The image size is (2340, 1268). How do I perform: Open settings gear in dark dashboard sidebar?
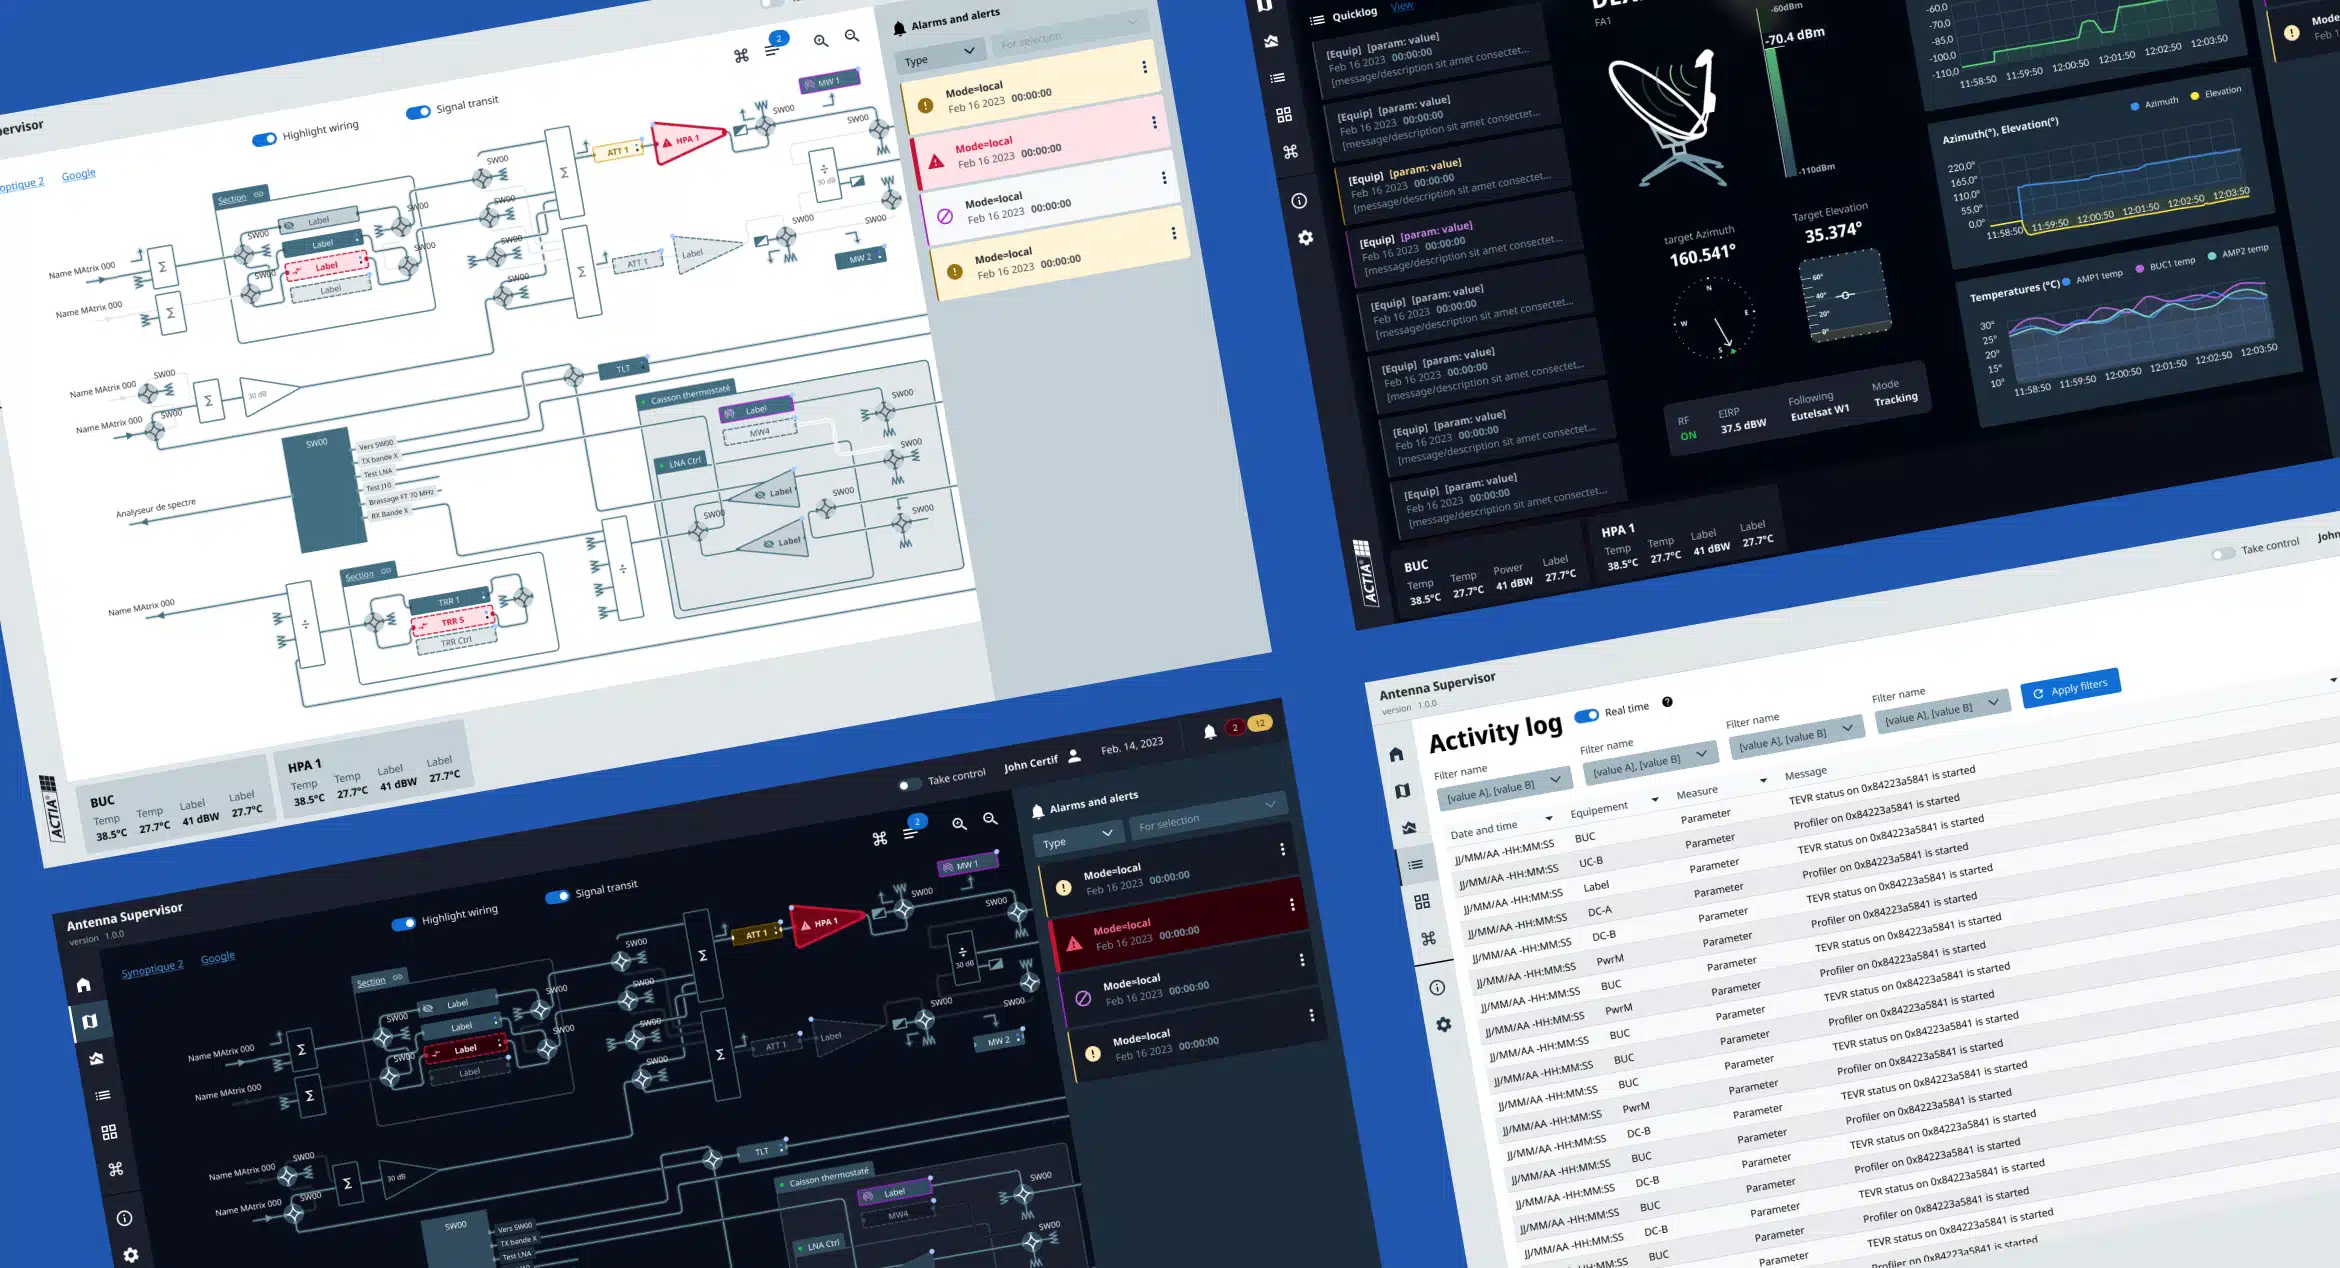[x=1305, y=238]
